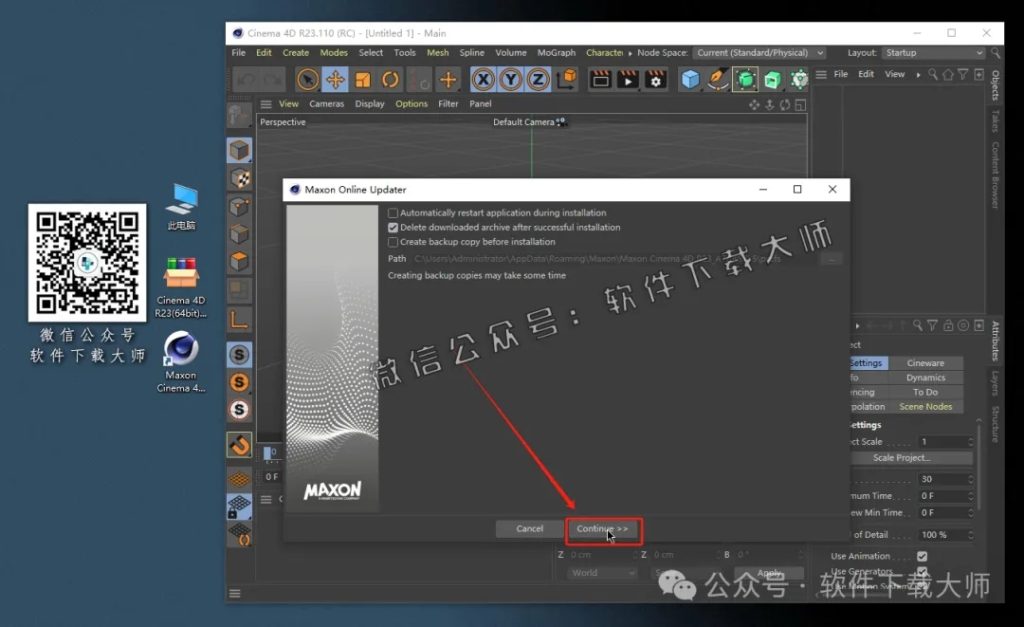This screenshot has width=1024, height=627.
Task: Open the spline Pen tool icon
Action: (717, 79)
